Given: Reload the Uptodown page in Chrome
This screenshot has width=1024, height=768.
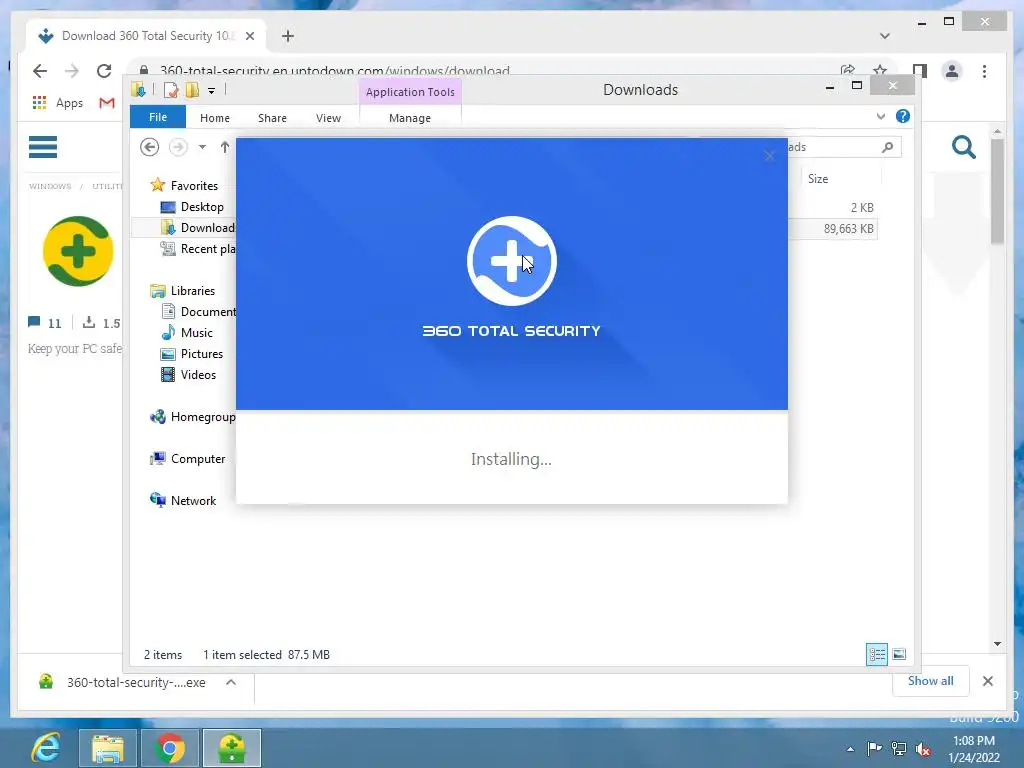Looking at the screenshot, I should pos(104,71).
